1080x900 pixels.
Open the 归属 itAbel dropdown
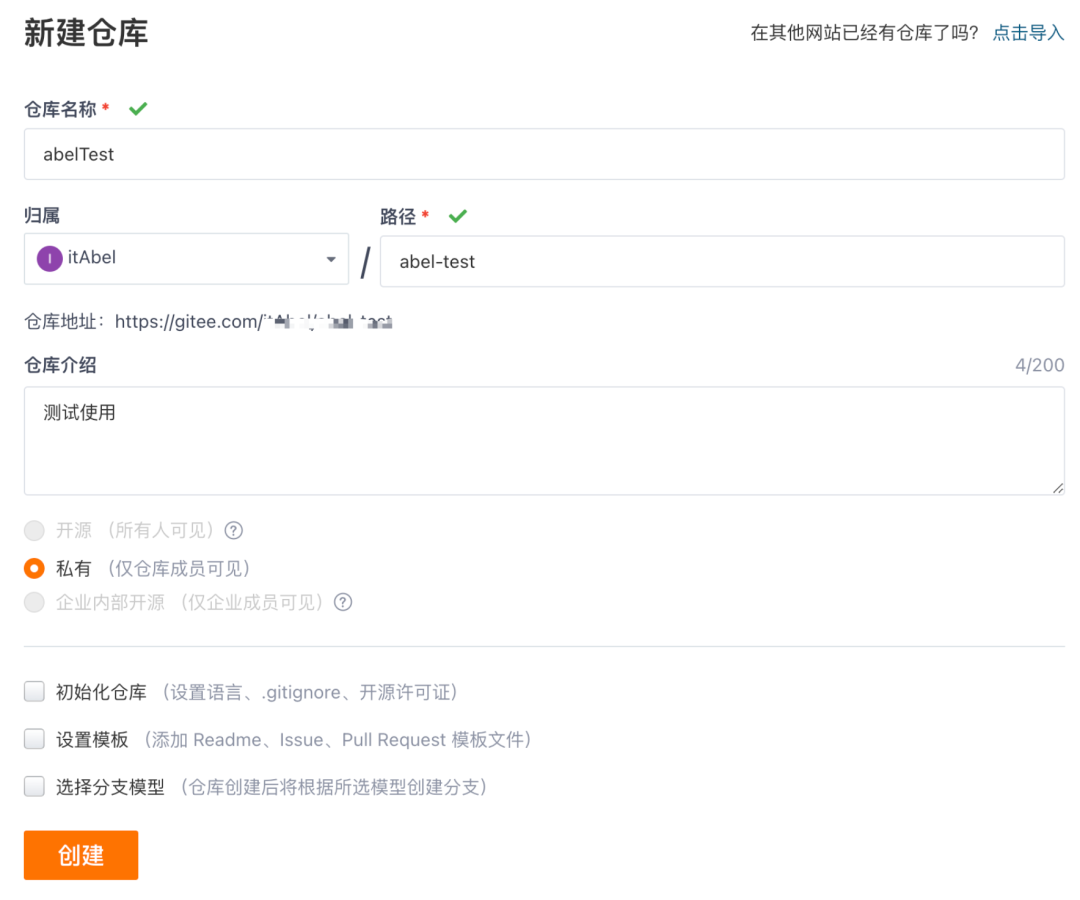tap(186, 259)
